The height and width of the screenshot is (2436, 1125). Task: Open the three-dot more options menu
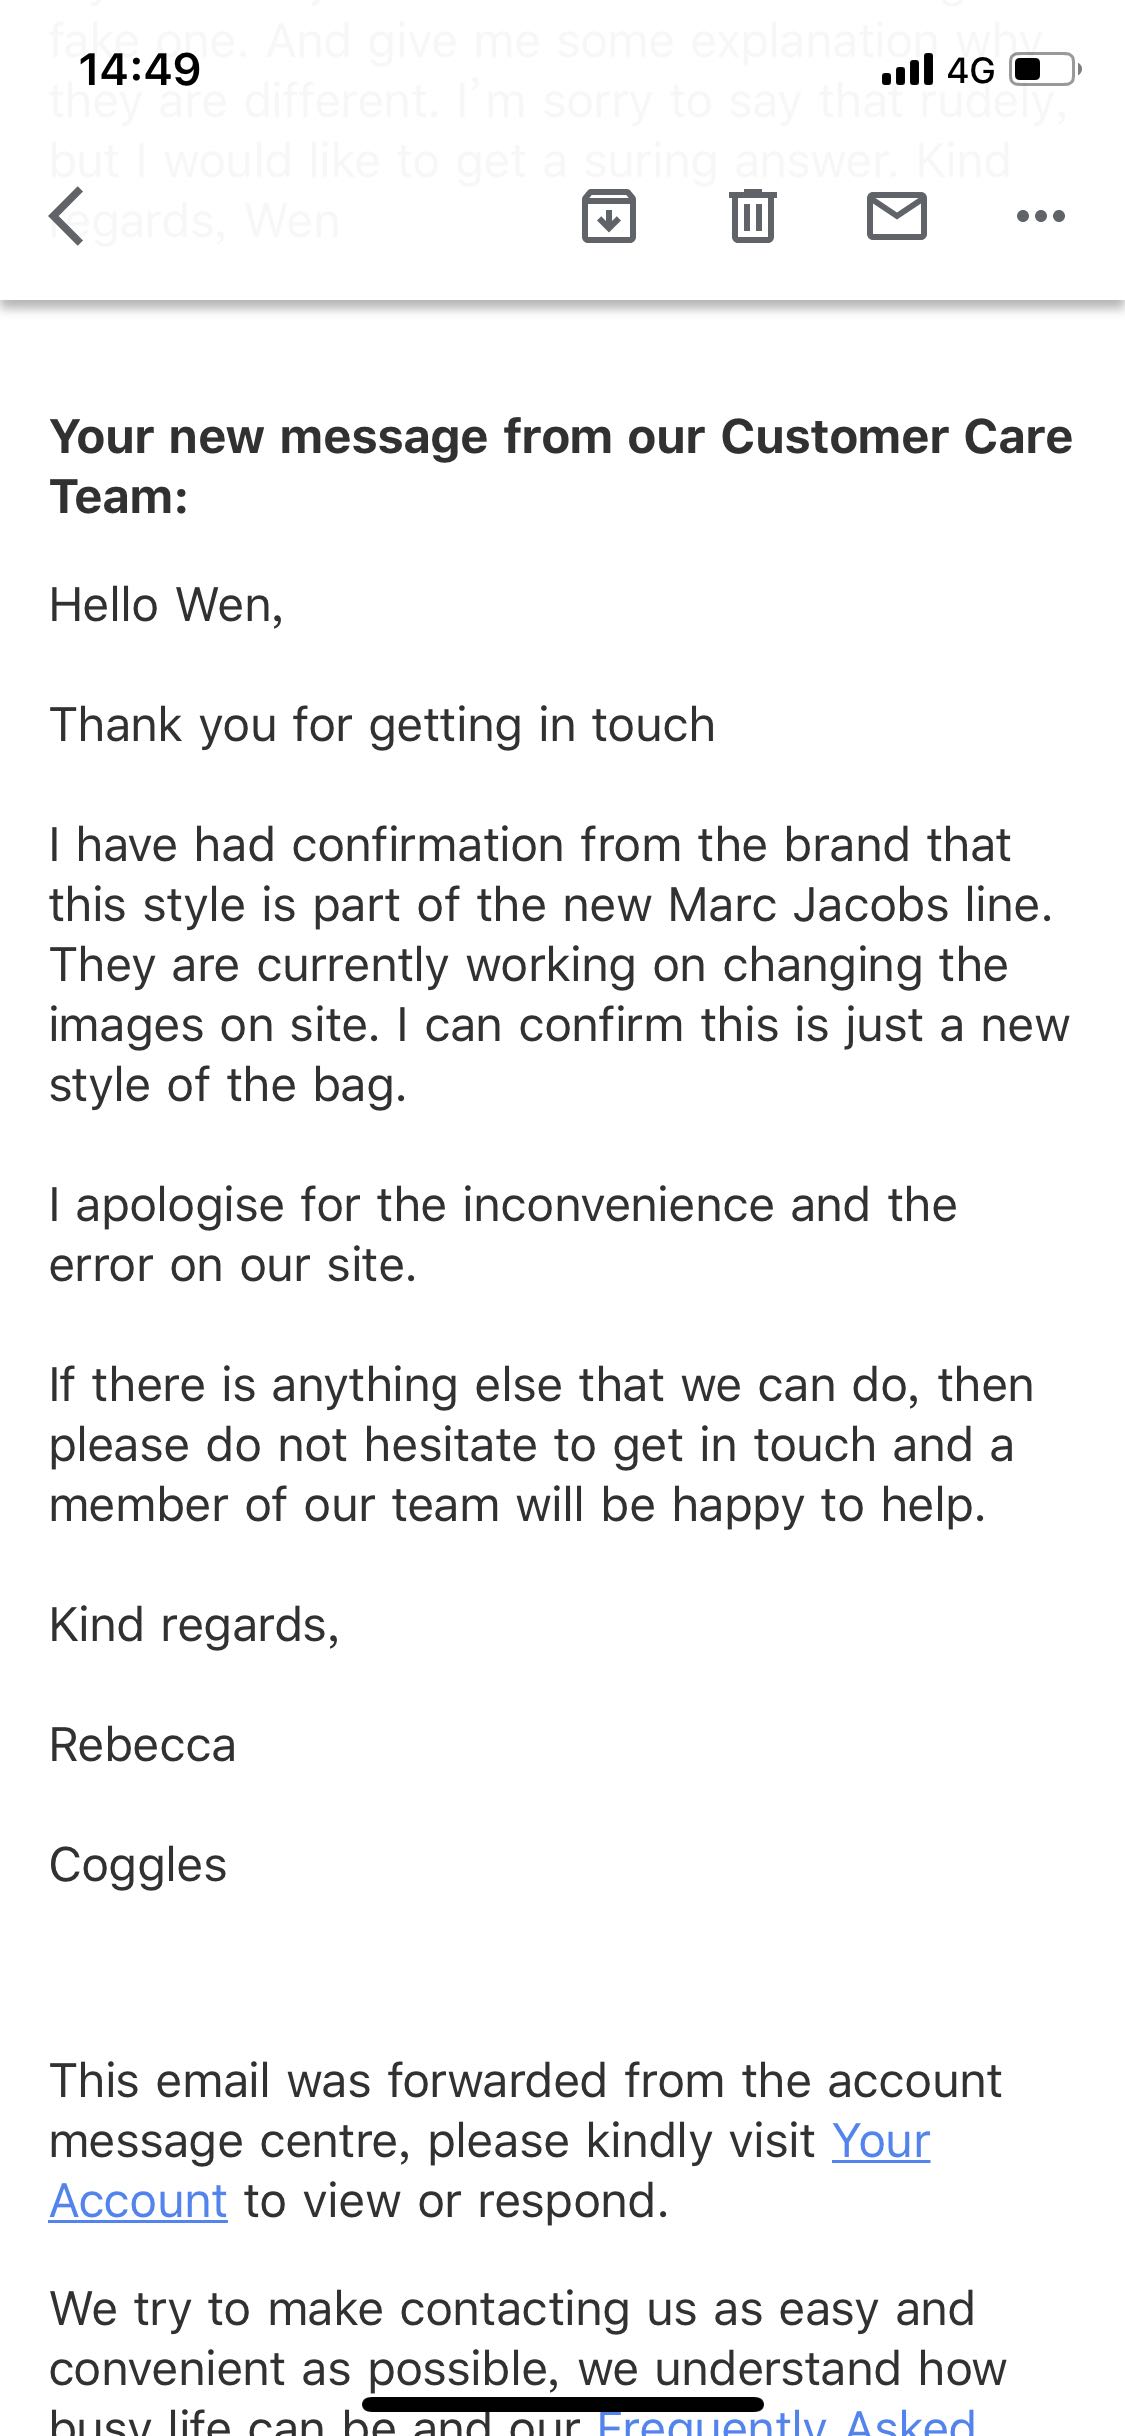click(1040, 216)
